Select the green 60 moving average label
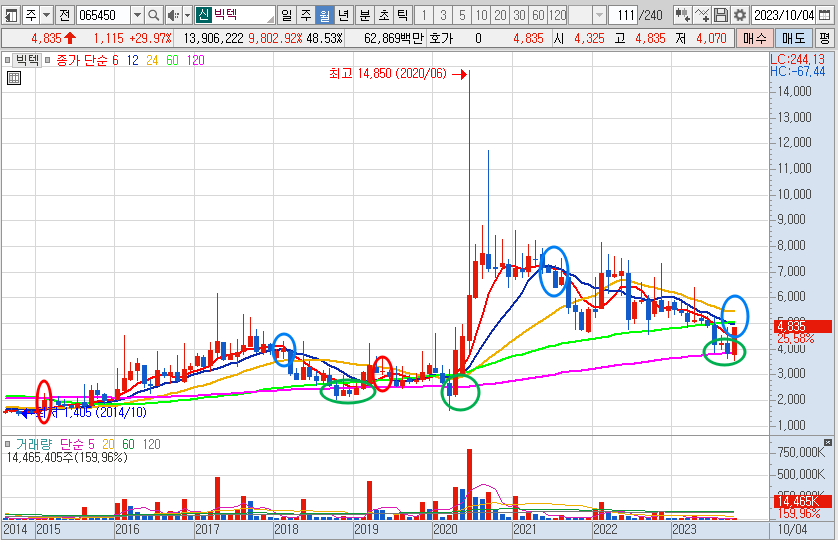The width and height of the screenshot is (838, 540). coord(172,60)
